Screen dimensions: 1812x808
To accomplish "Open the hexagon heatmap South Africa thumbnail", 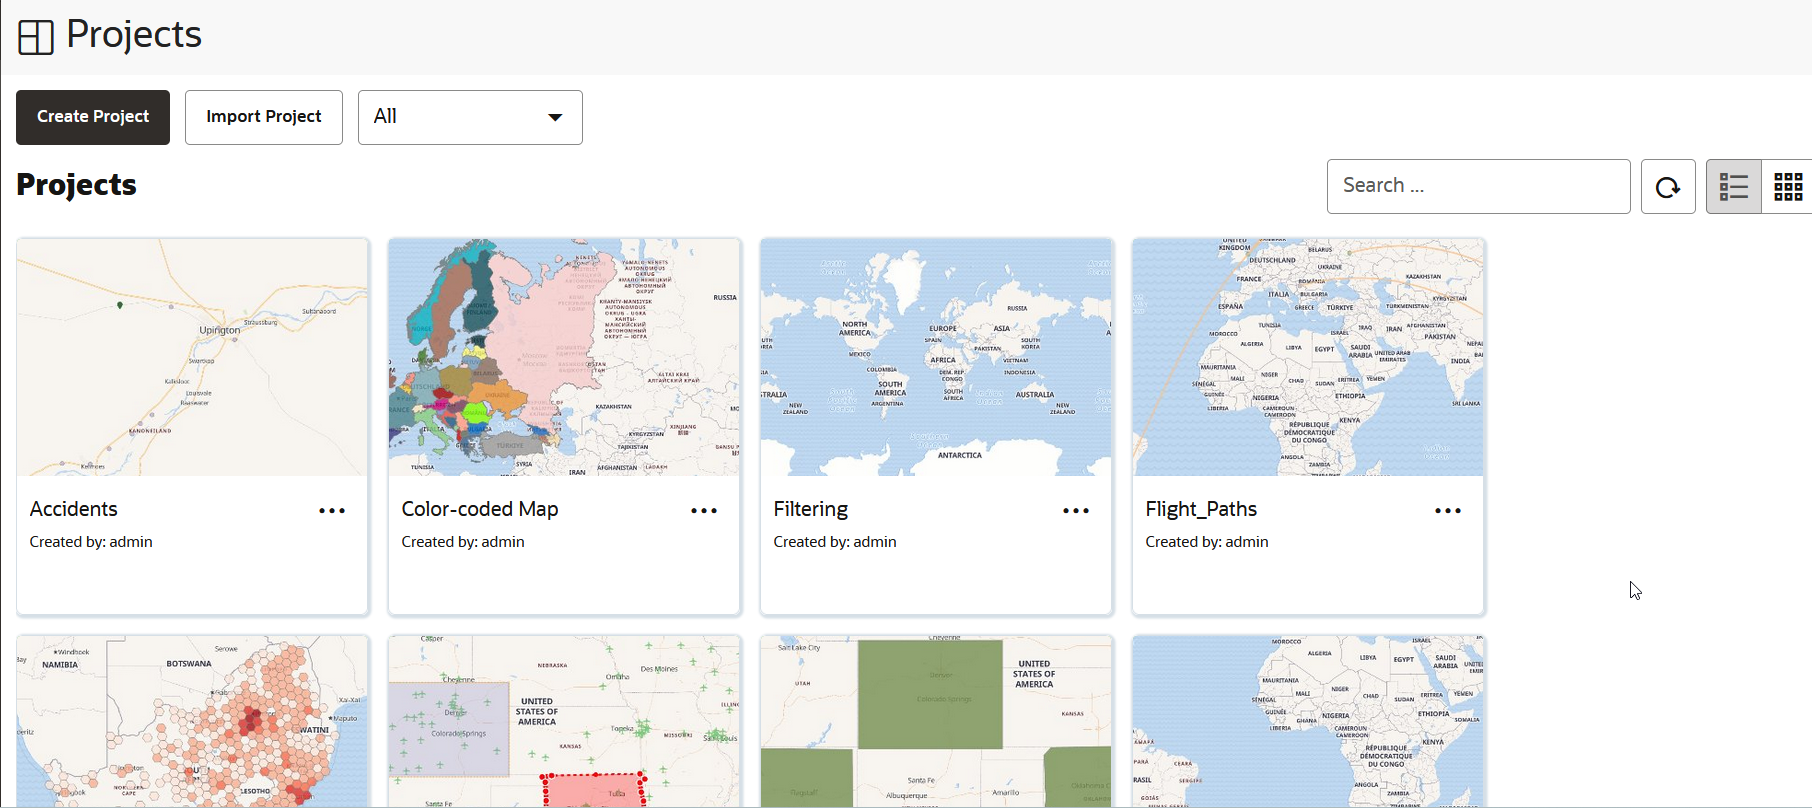I will 192,721.
